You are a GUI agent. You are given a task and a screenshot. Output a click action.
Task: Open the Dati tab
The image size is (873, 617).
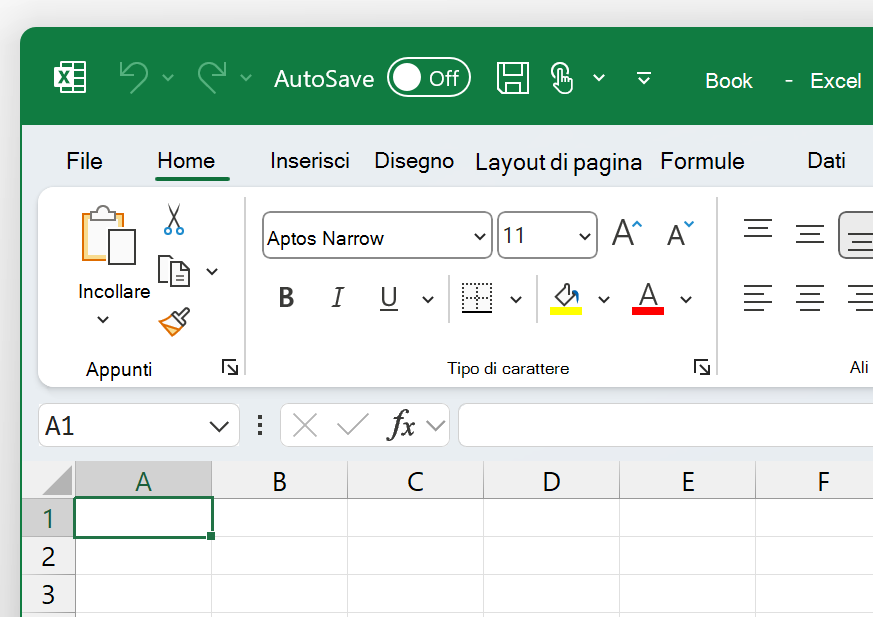826,160
